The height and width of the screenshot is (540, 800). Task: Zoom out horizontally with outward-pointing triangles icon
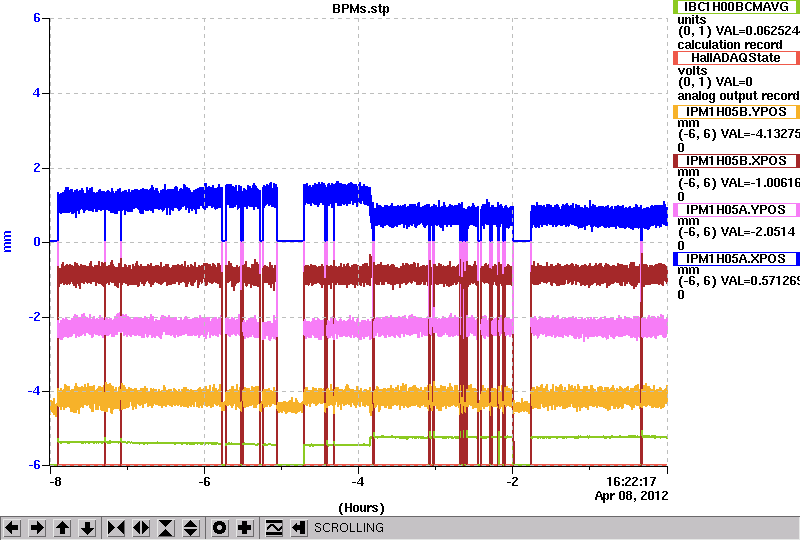pyautogui.click(x=141, y=528)
